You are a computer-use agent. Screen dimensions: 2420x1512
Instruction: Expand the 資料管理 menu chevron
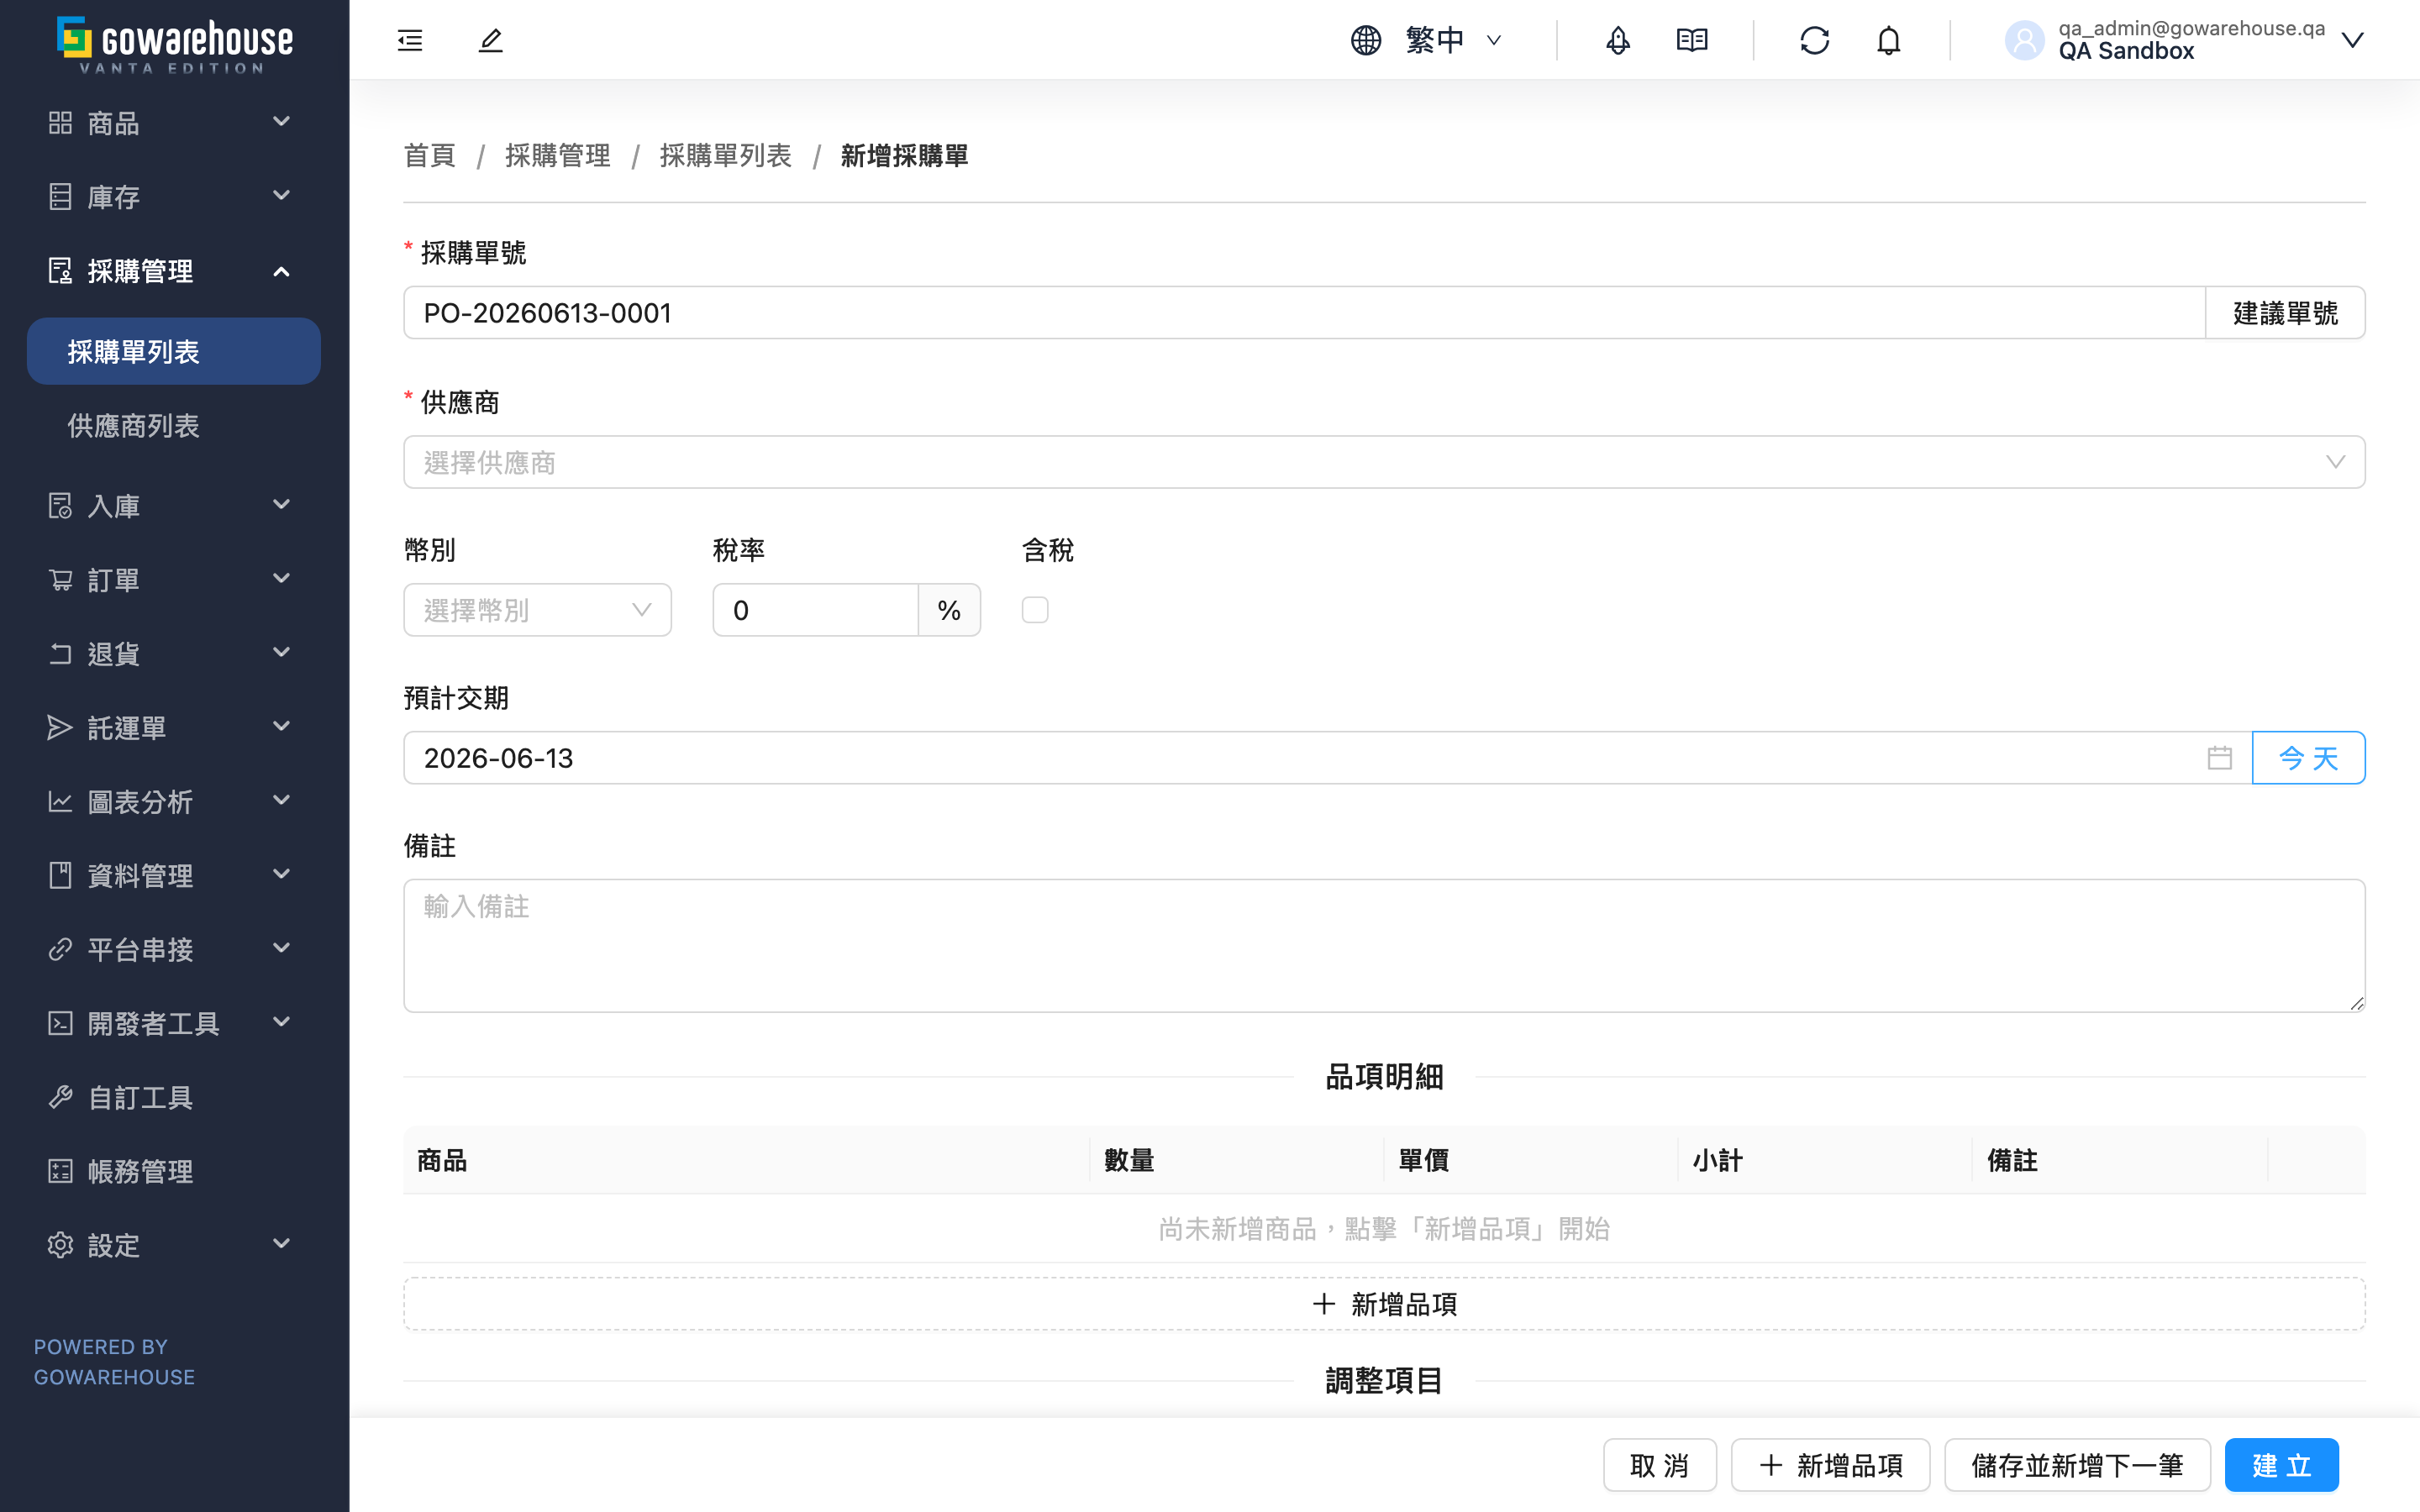pyautogui.click(x=282, y=873)
